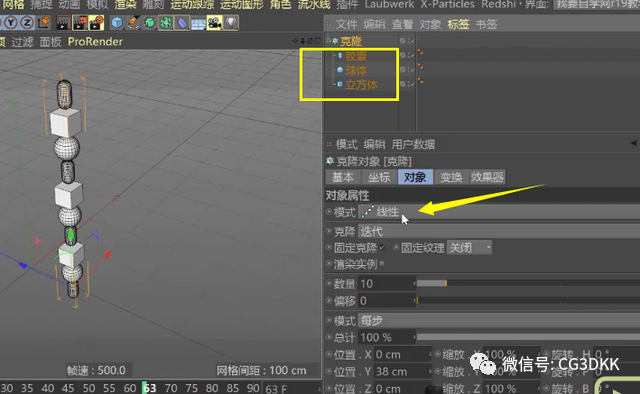Open the render settings icon

[x=97, y=23]
